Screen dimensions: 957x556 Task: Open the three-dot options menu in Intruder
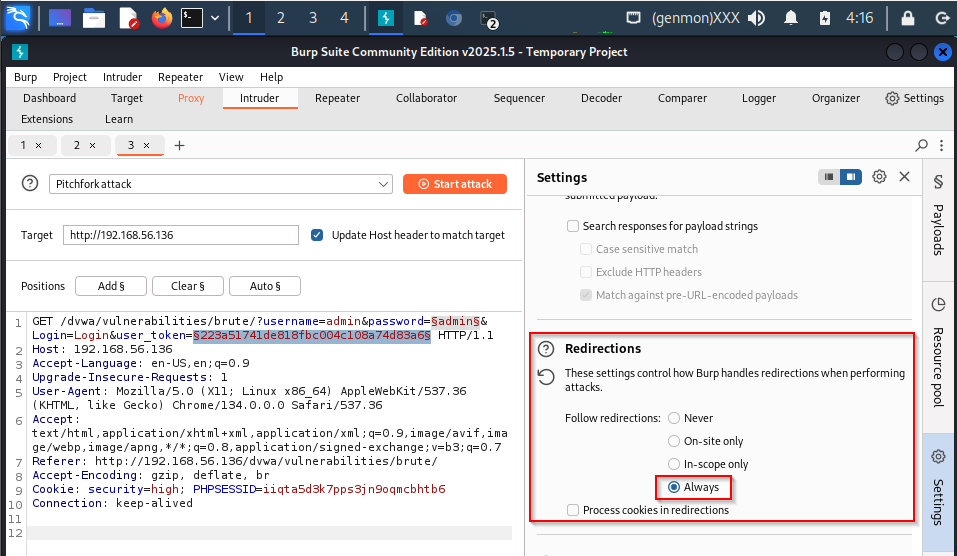click(x=941, y=145)
